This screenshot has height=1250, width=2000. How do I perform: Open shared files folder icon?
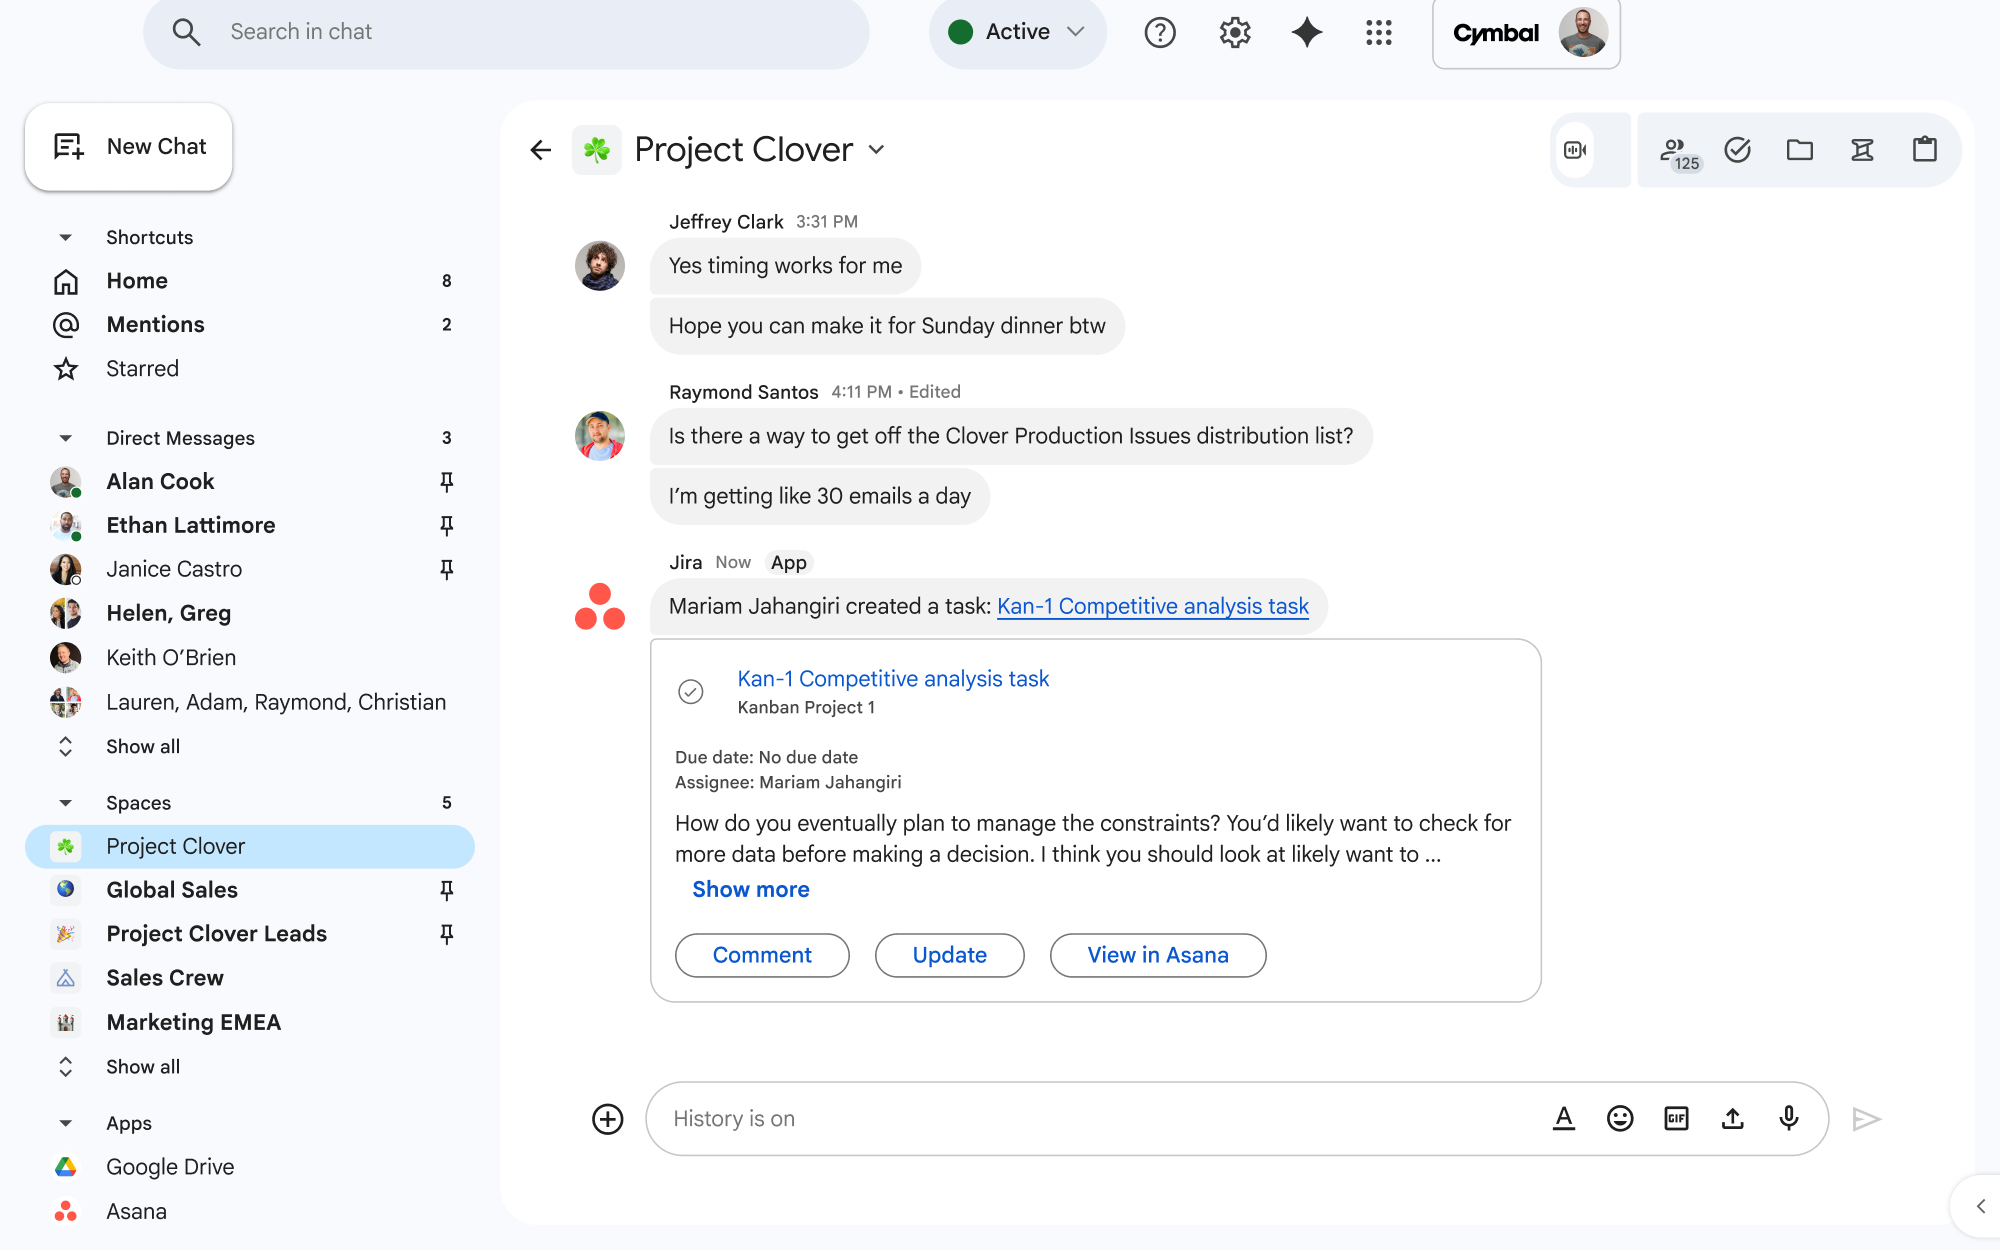(x=1800, y=150)
